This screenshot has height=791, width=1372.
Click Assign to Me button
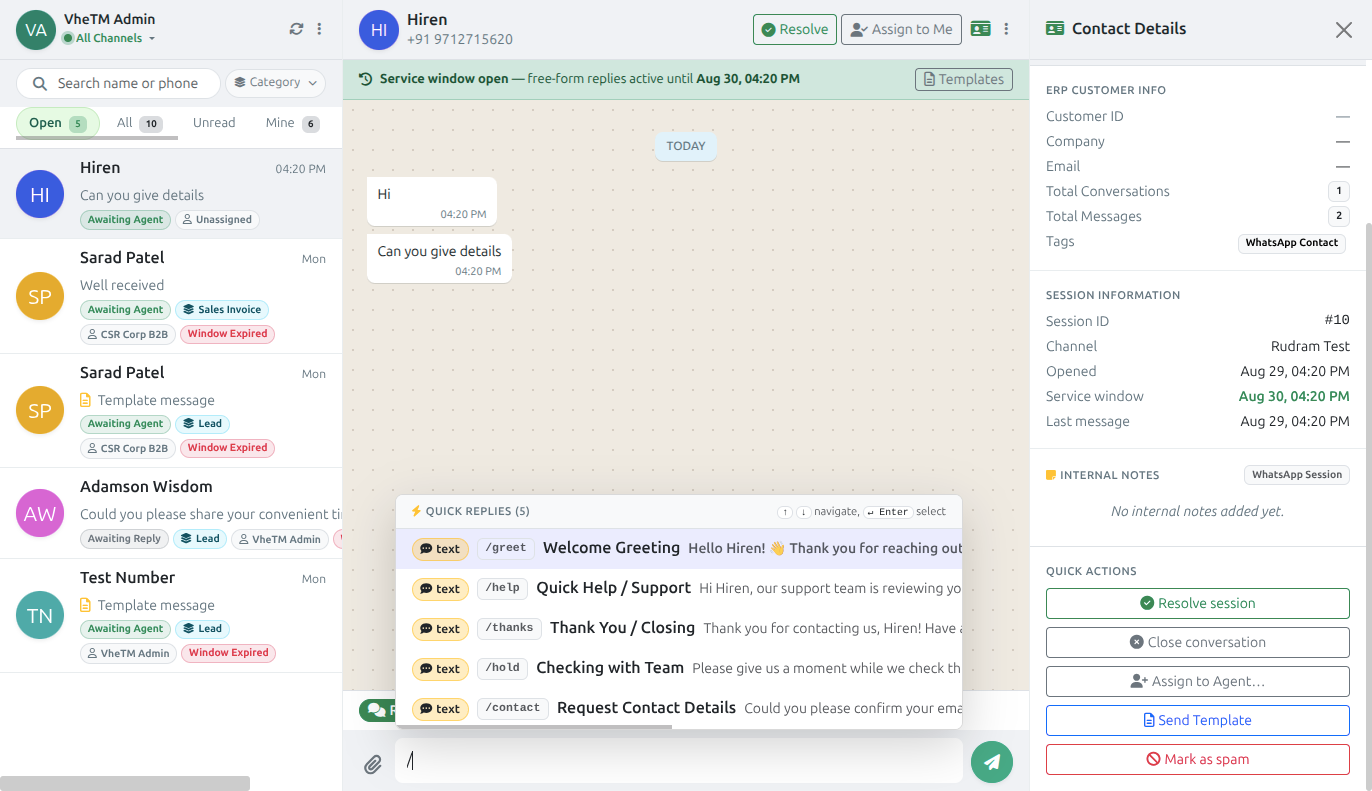(x=901, y=30)
